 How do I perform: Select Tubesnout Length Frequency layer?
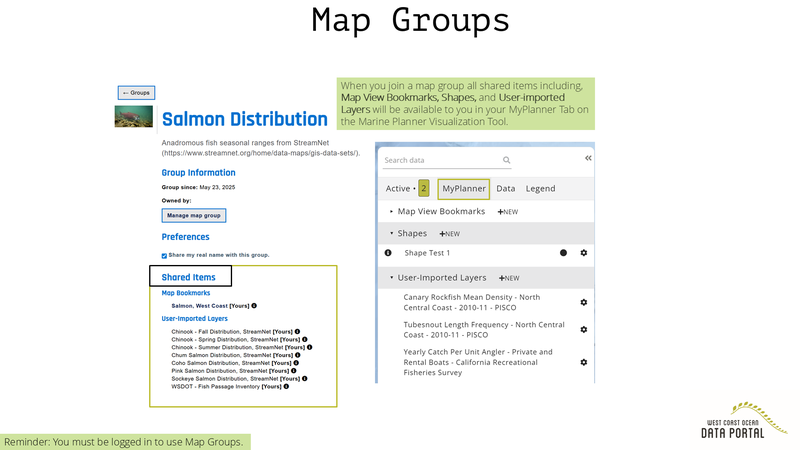click(484, 330)
